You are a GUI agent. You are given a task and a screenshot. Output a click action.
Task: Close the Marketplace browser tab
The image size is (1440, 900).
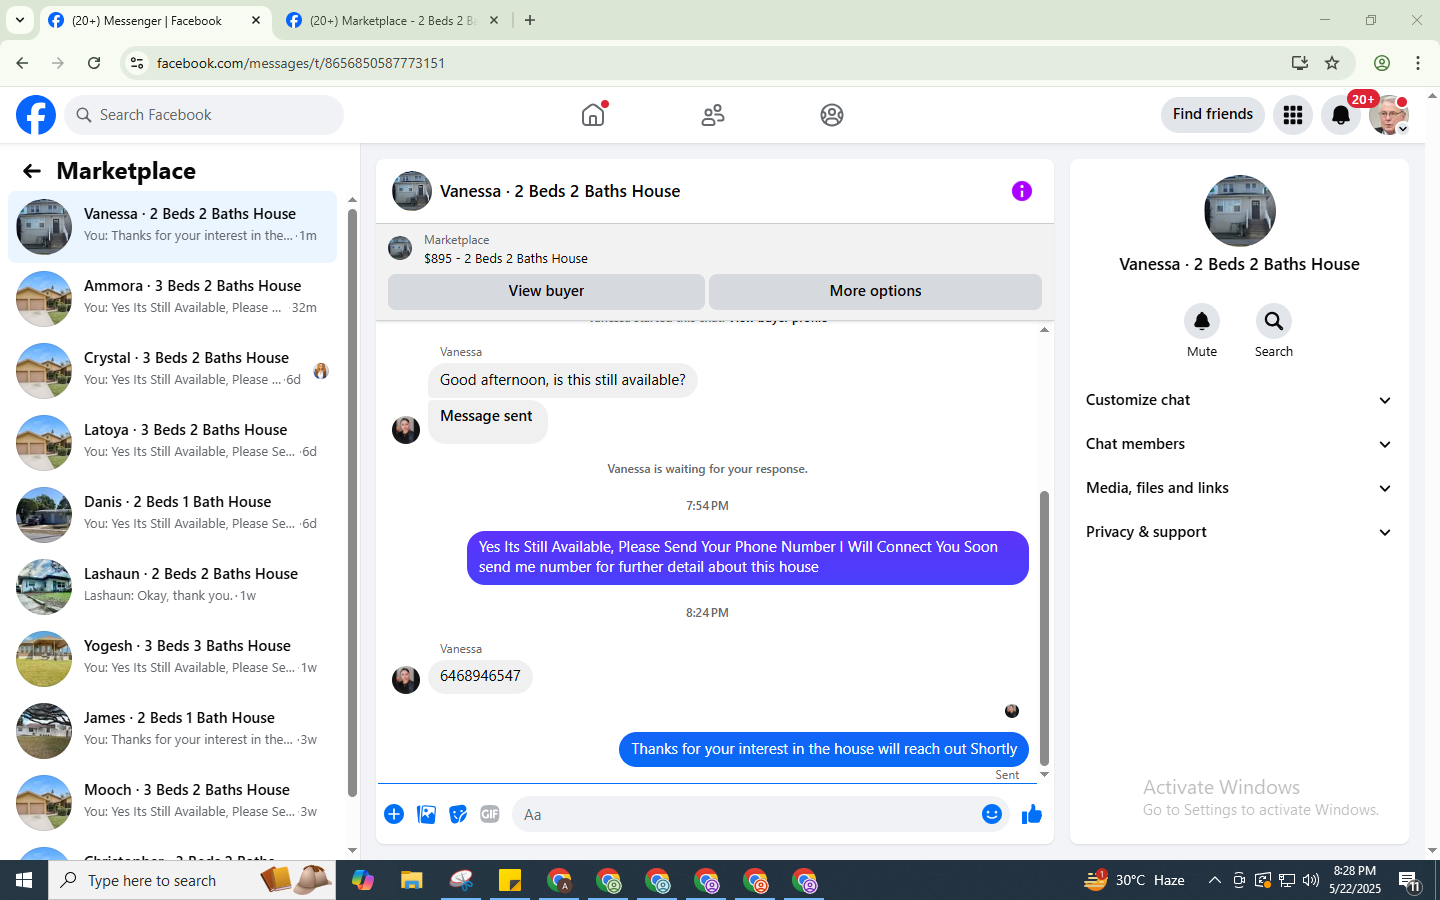[x=494, y=20]
